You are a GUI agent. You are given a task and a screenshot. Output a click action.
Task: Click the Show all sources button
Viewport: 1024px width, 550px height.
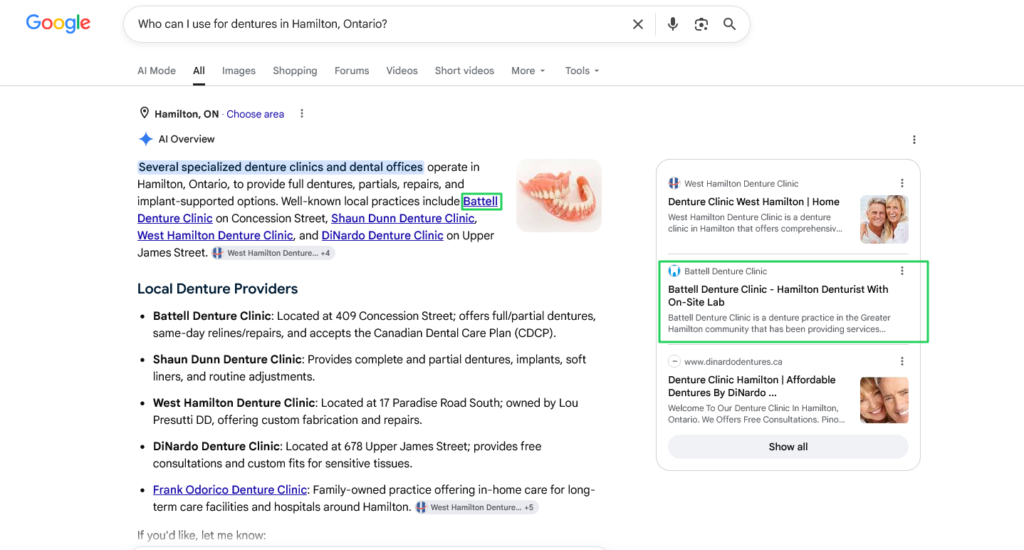788,447
